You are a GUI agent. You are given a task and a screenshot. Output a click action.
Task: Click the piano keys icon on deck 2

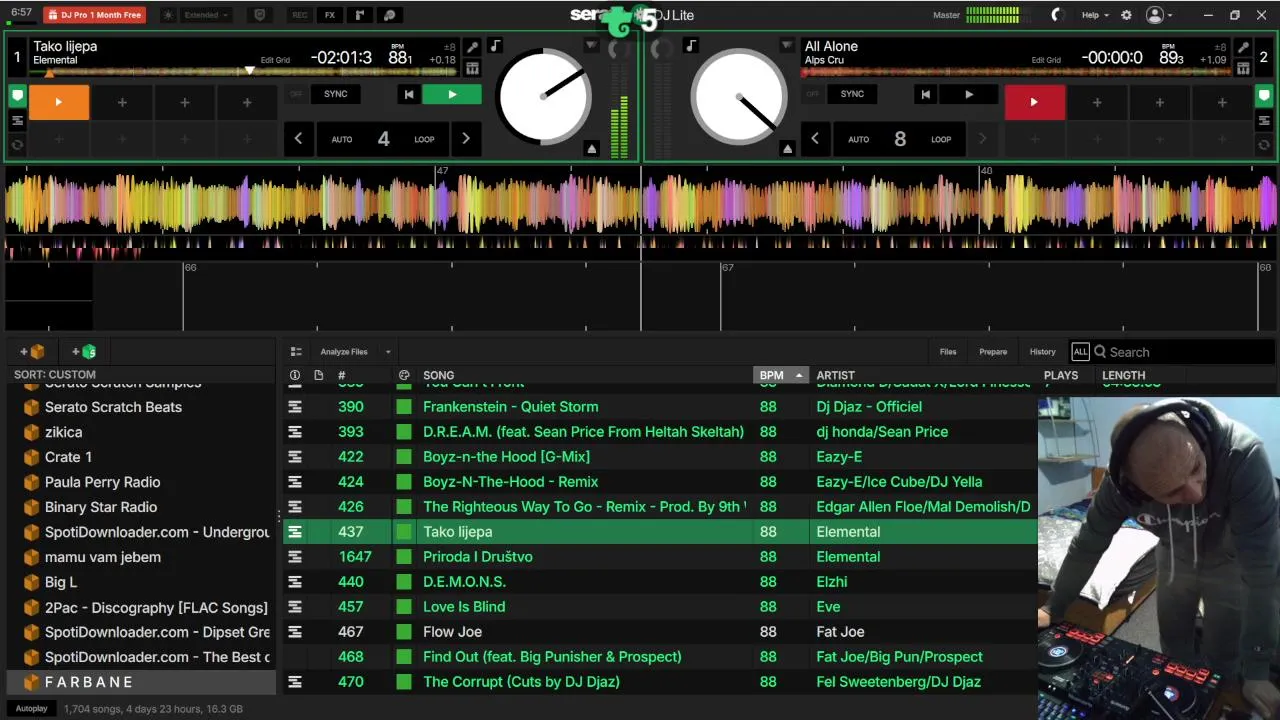point(1243,68)
